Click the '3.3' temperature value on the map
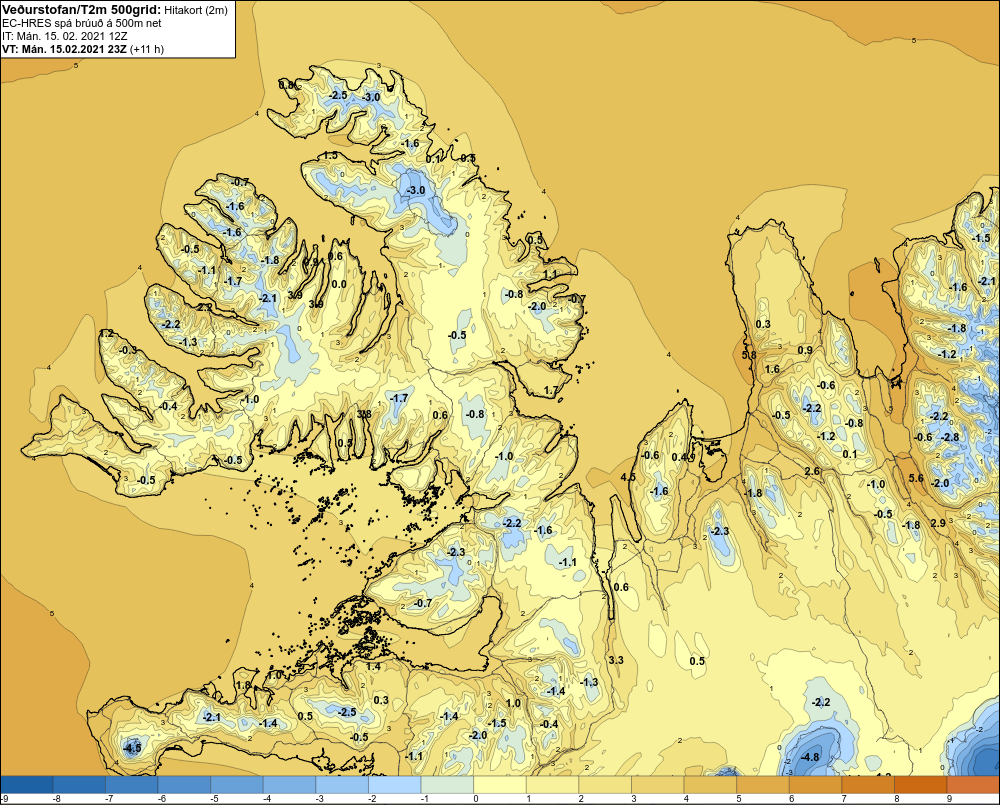Viewport: 1000px width, 805px height. (x=616, y=660)
